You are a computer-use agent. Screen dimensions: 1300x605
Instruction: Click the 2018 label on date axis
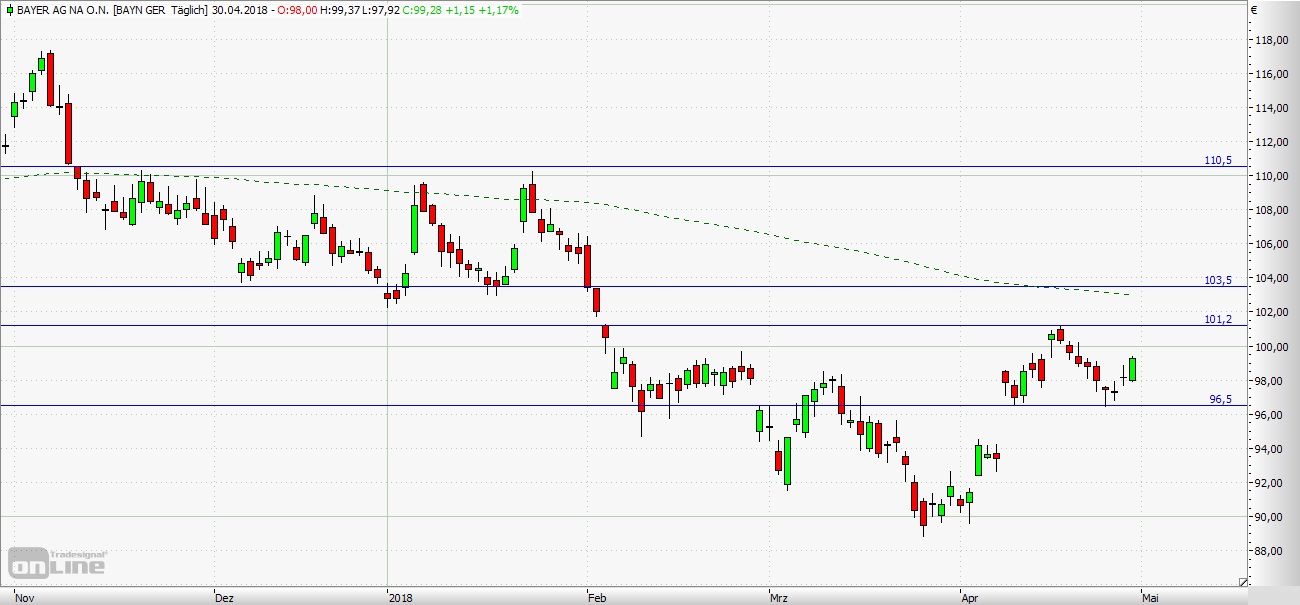(402, 597)
